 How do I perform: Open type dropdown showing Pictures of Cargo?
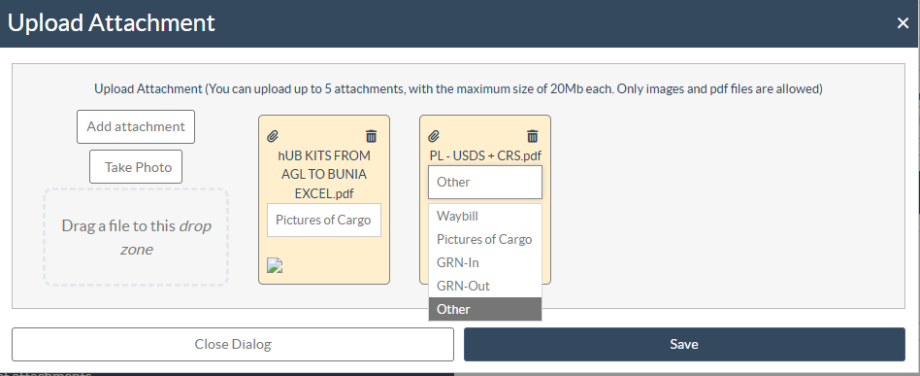click(x=324, y=220)
